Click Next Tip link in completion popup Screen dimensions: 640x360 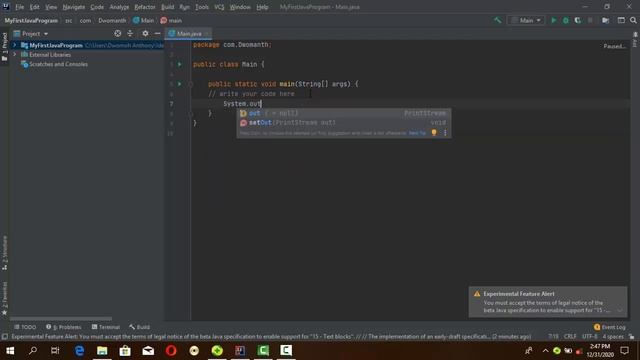(x=417, y=133)
